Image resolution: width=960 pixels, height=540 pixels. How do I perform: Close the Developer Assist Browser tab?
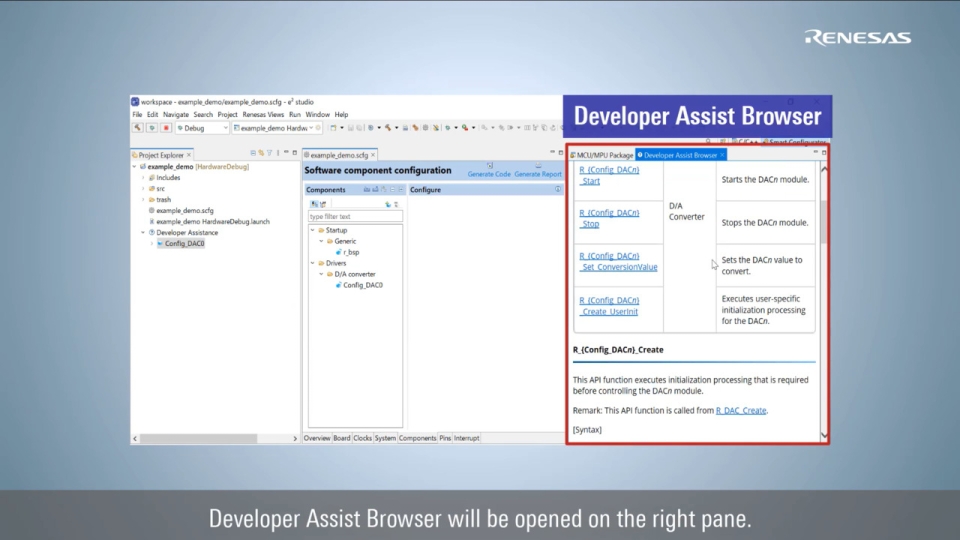coord(722,156)
